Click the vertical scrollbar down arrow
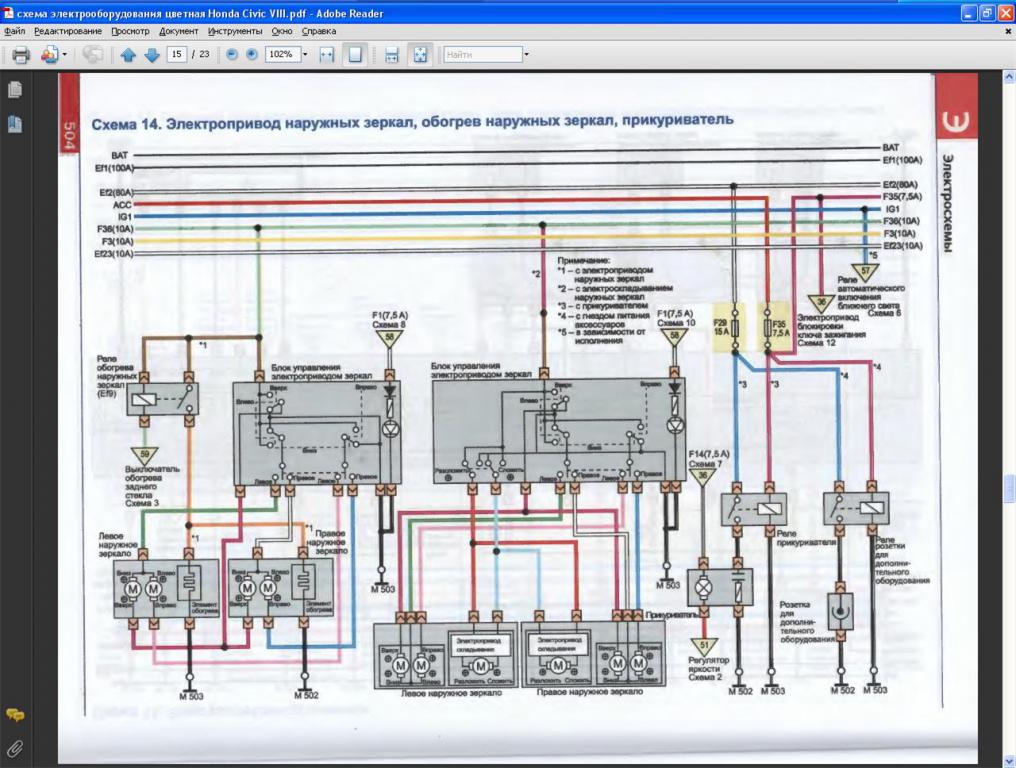1016x768 pixels. [1009, 760]
